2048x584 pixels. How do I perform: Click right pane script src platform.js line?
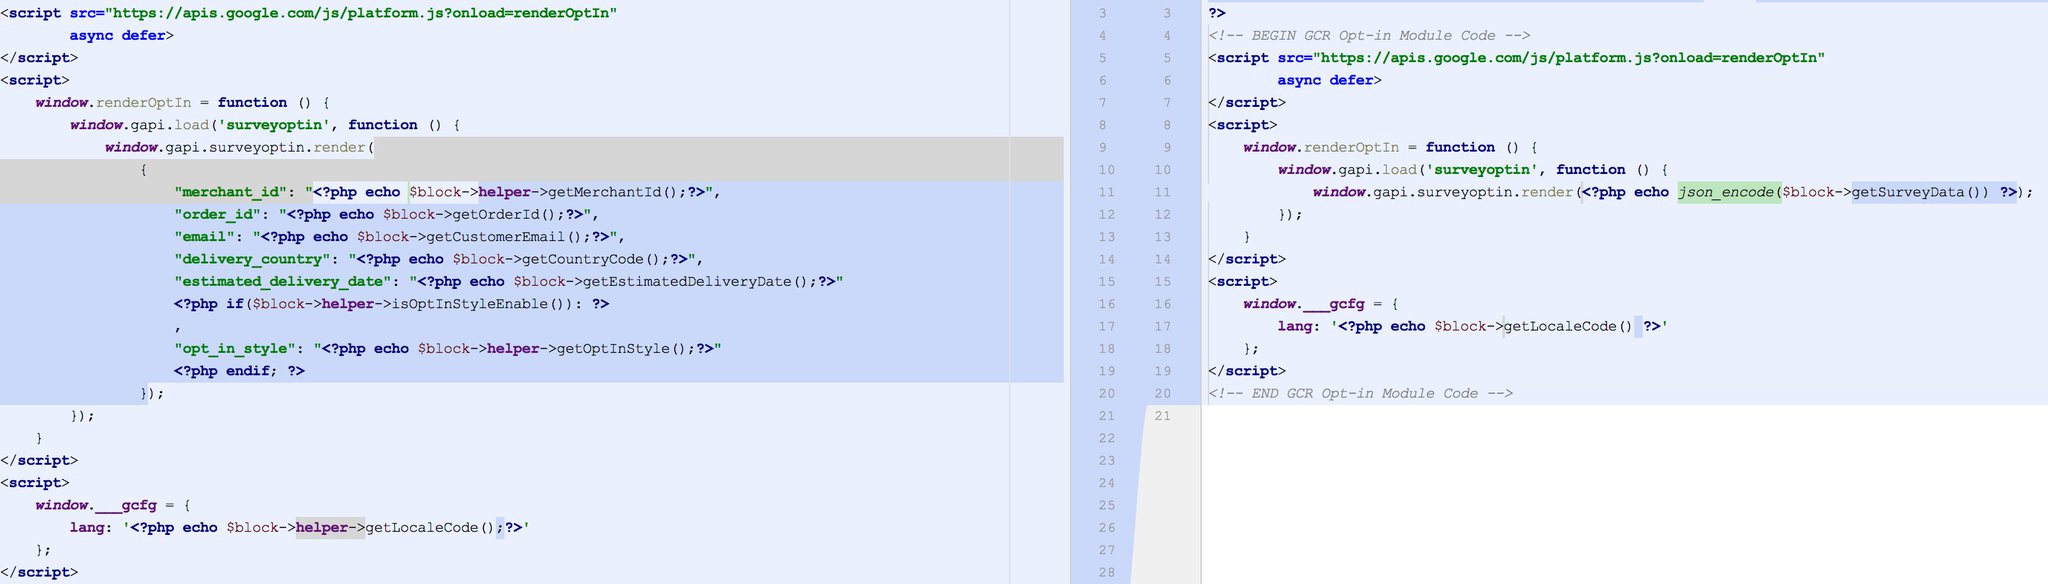[1516, 58]
